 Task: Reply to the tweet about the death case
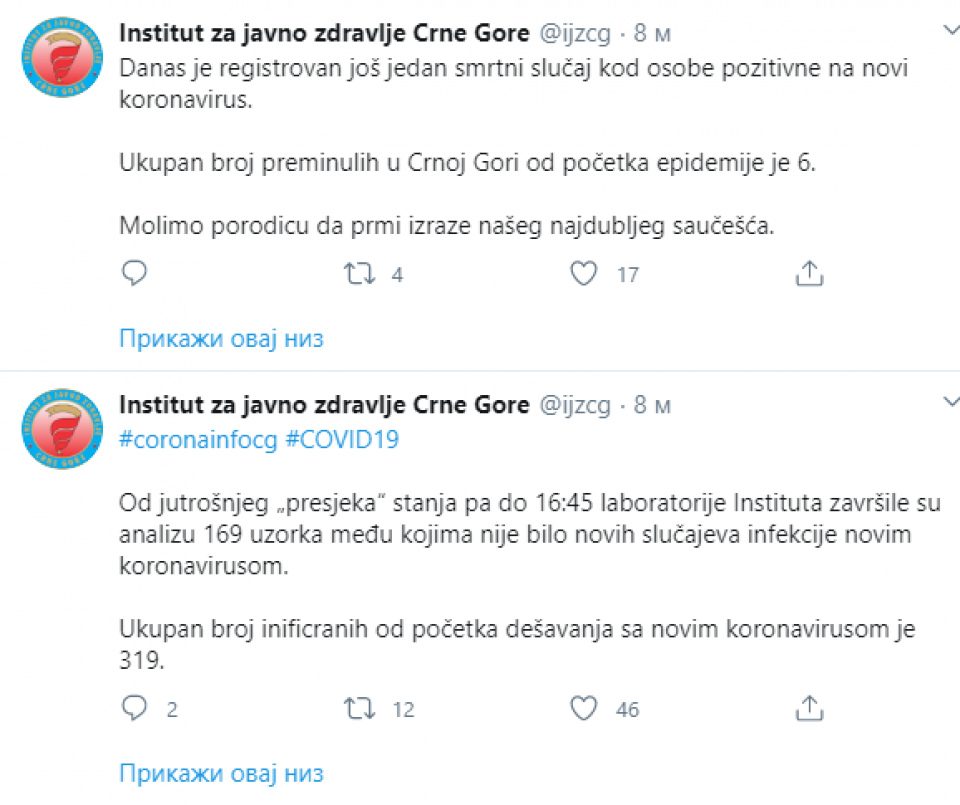coord(134,273)
